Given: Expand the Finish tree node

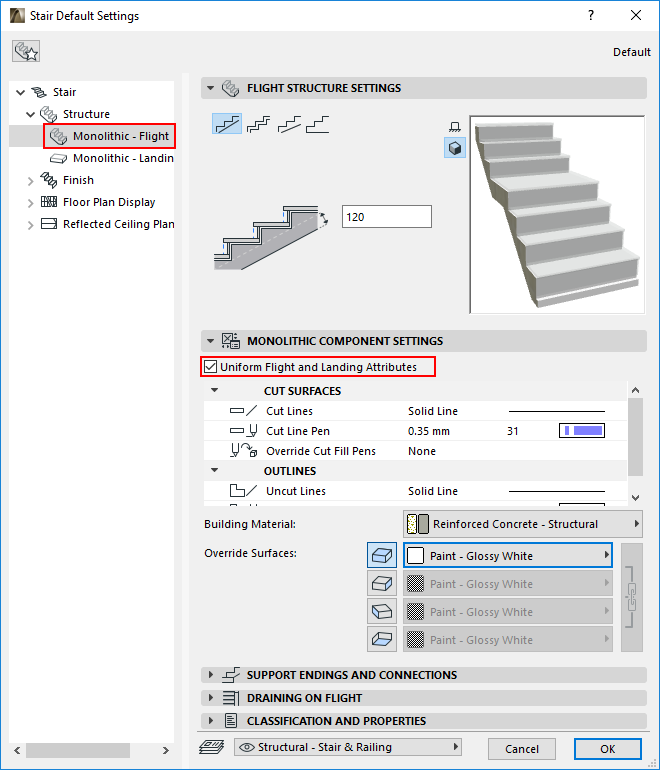Looking at the screenshot, I should point(30,180).
